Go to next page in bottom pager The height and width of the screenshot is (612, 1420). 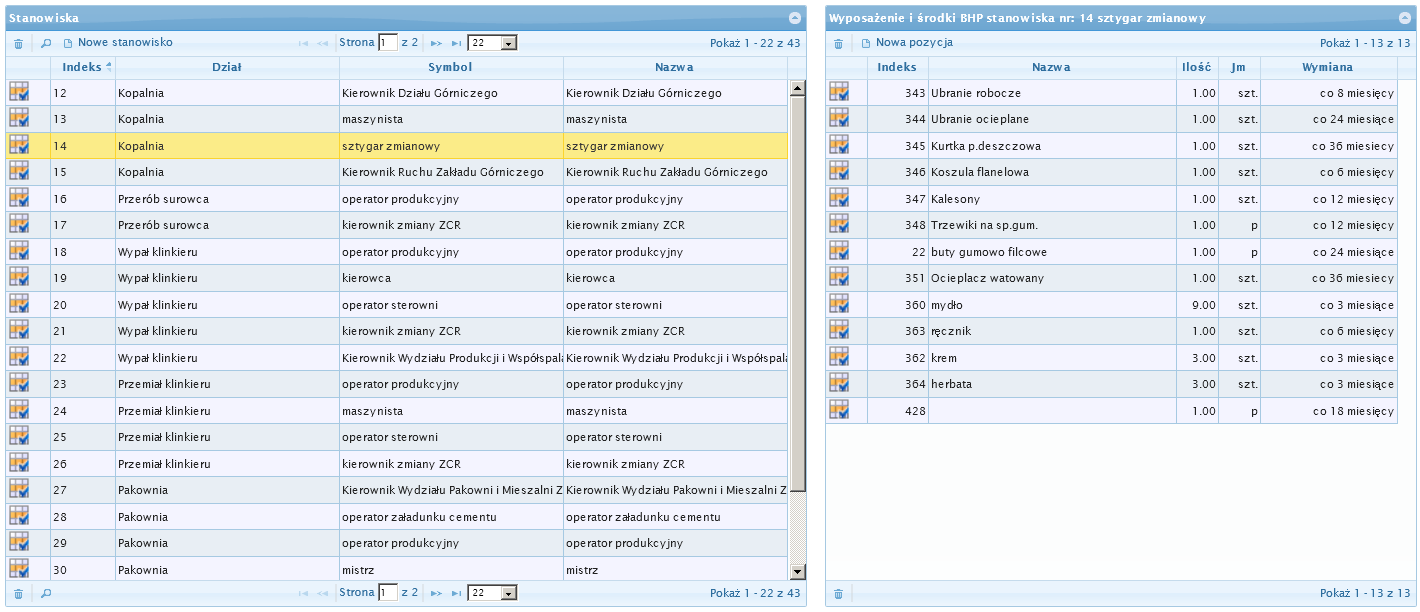436,593
